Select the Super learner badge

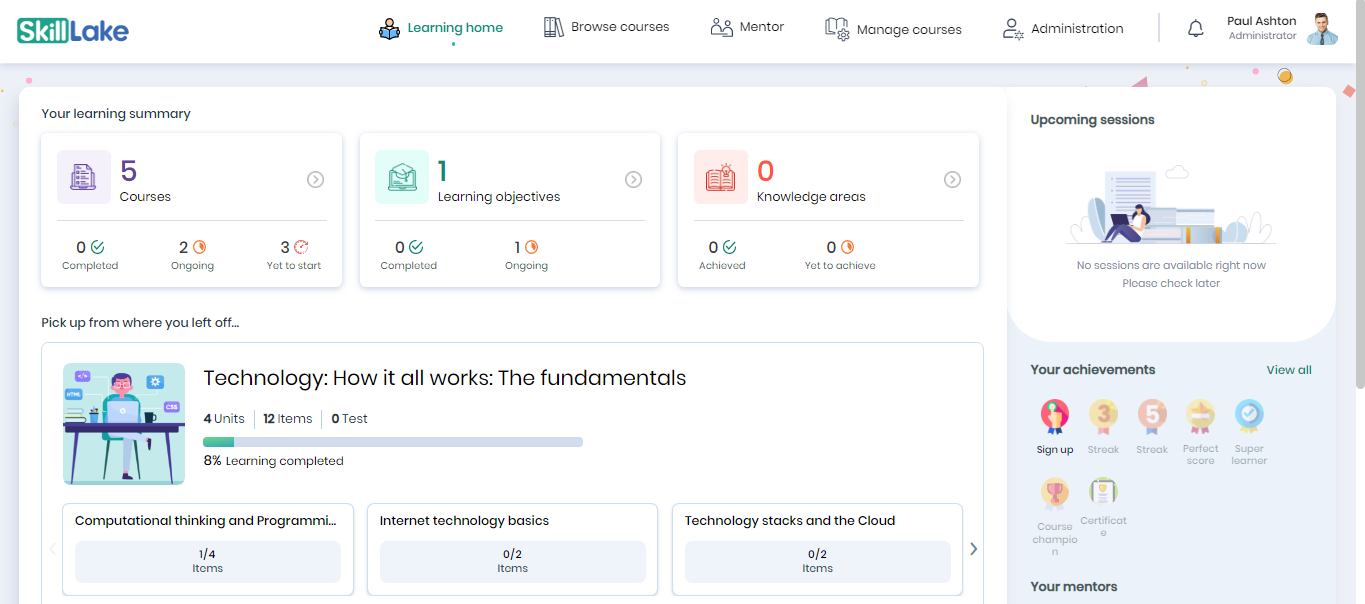(x=1249, y=415)
